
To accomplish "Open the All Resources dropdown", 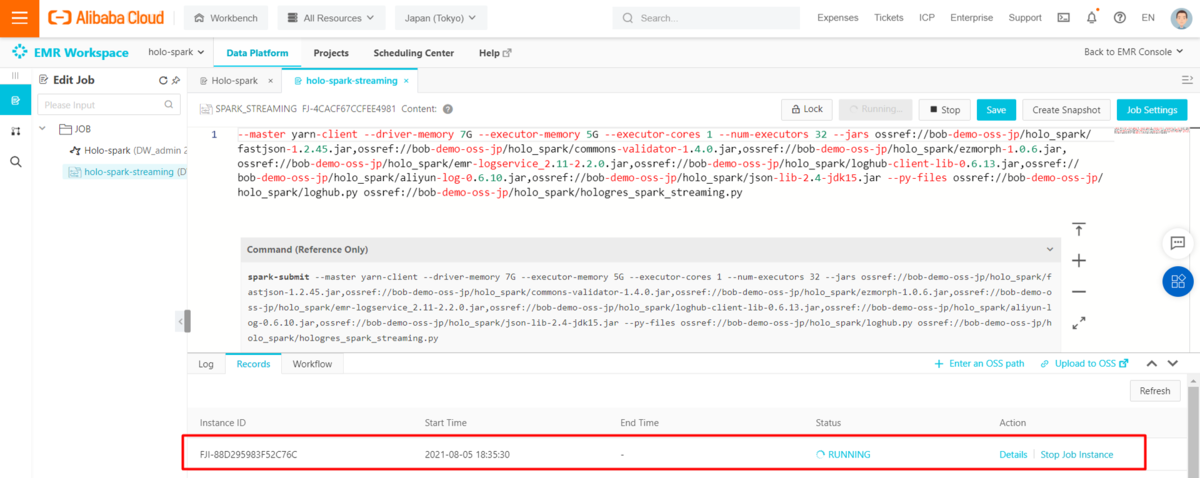I will 331,18.
